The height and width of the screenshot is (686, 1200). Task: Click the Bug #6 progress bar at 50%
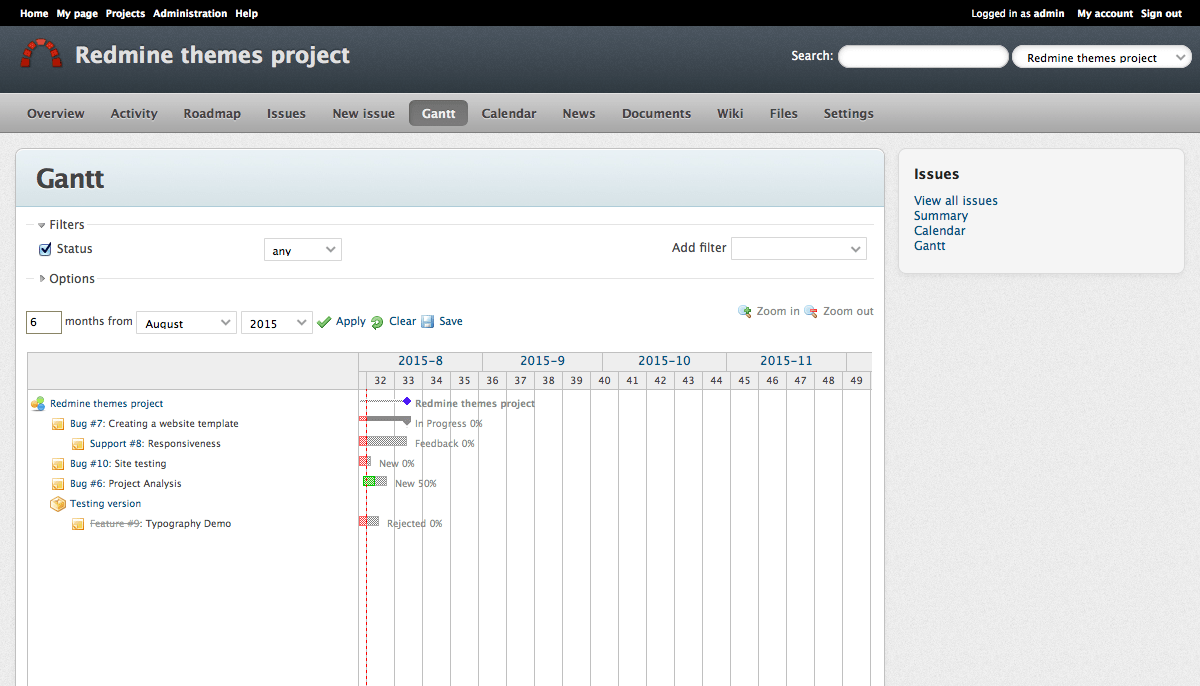click(x=375, y=481)
